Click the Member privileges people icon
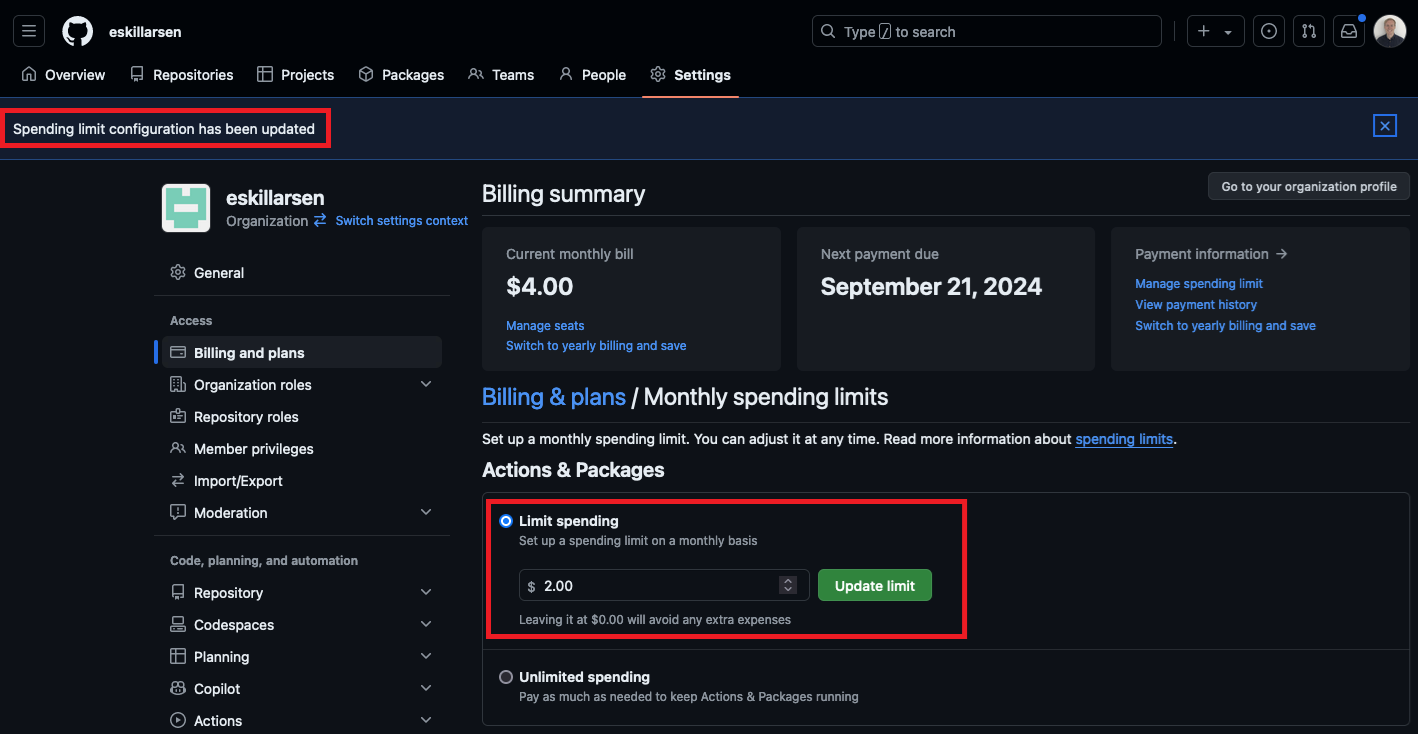 pos(178,449)
